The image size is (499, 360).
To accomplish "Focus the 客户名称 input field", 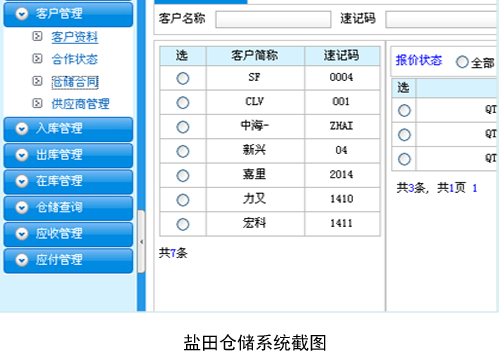I will click(x=273, y=19).
